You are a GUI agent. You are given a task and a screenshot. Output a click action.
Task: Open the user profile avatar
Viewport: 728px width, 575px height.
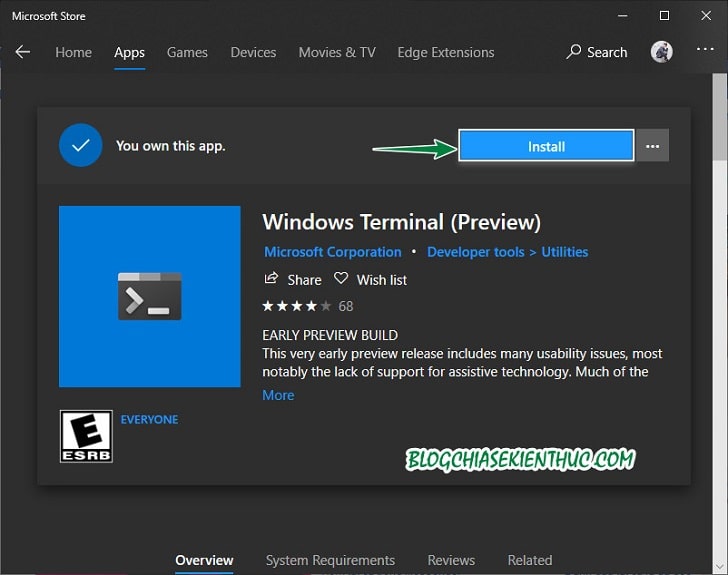pyautogui.click(x=662, y=52)
